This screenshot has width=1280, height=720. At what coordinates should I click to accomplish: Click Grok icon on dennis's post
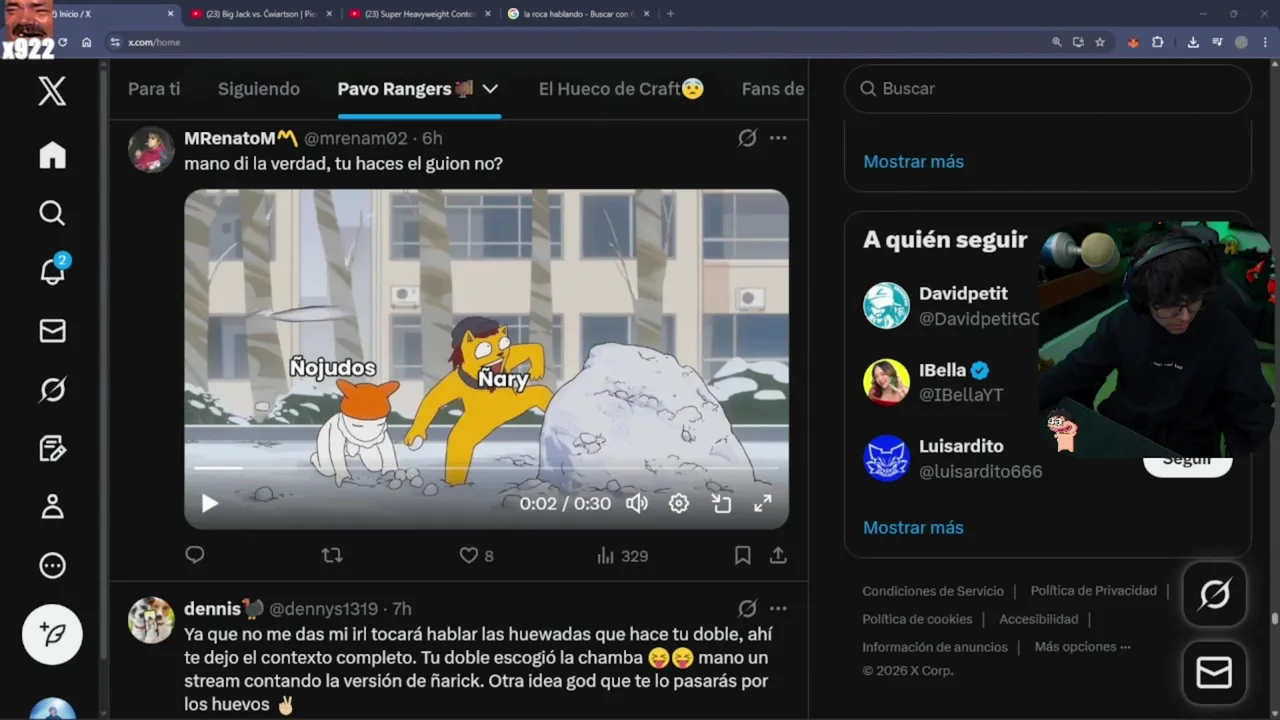coord(747,609)
